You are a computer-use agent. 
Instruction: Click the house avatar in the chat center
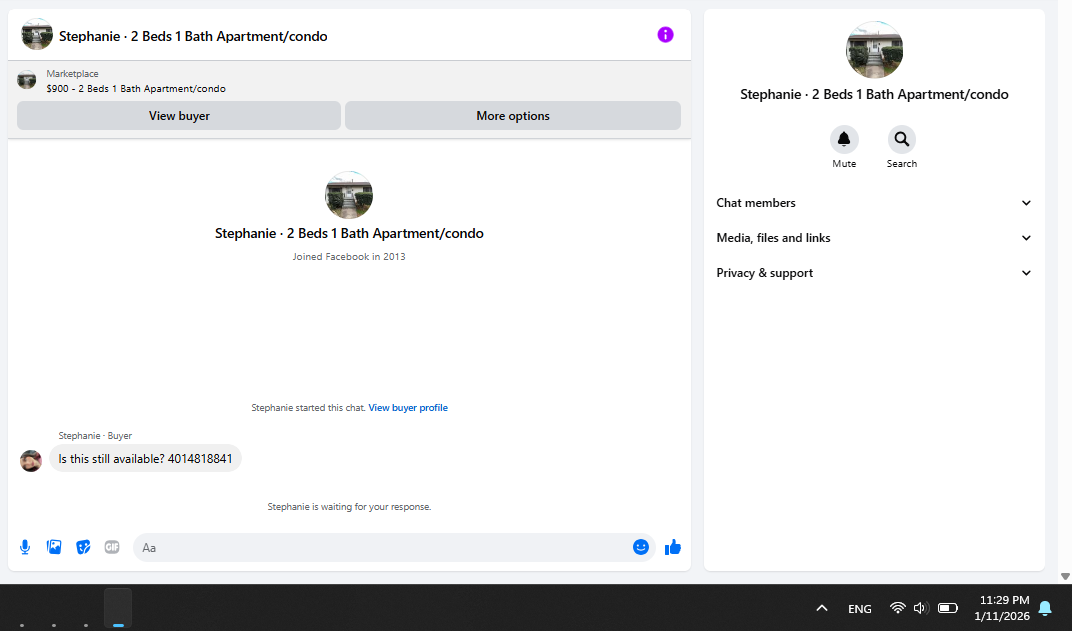(349, 195)
